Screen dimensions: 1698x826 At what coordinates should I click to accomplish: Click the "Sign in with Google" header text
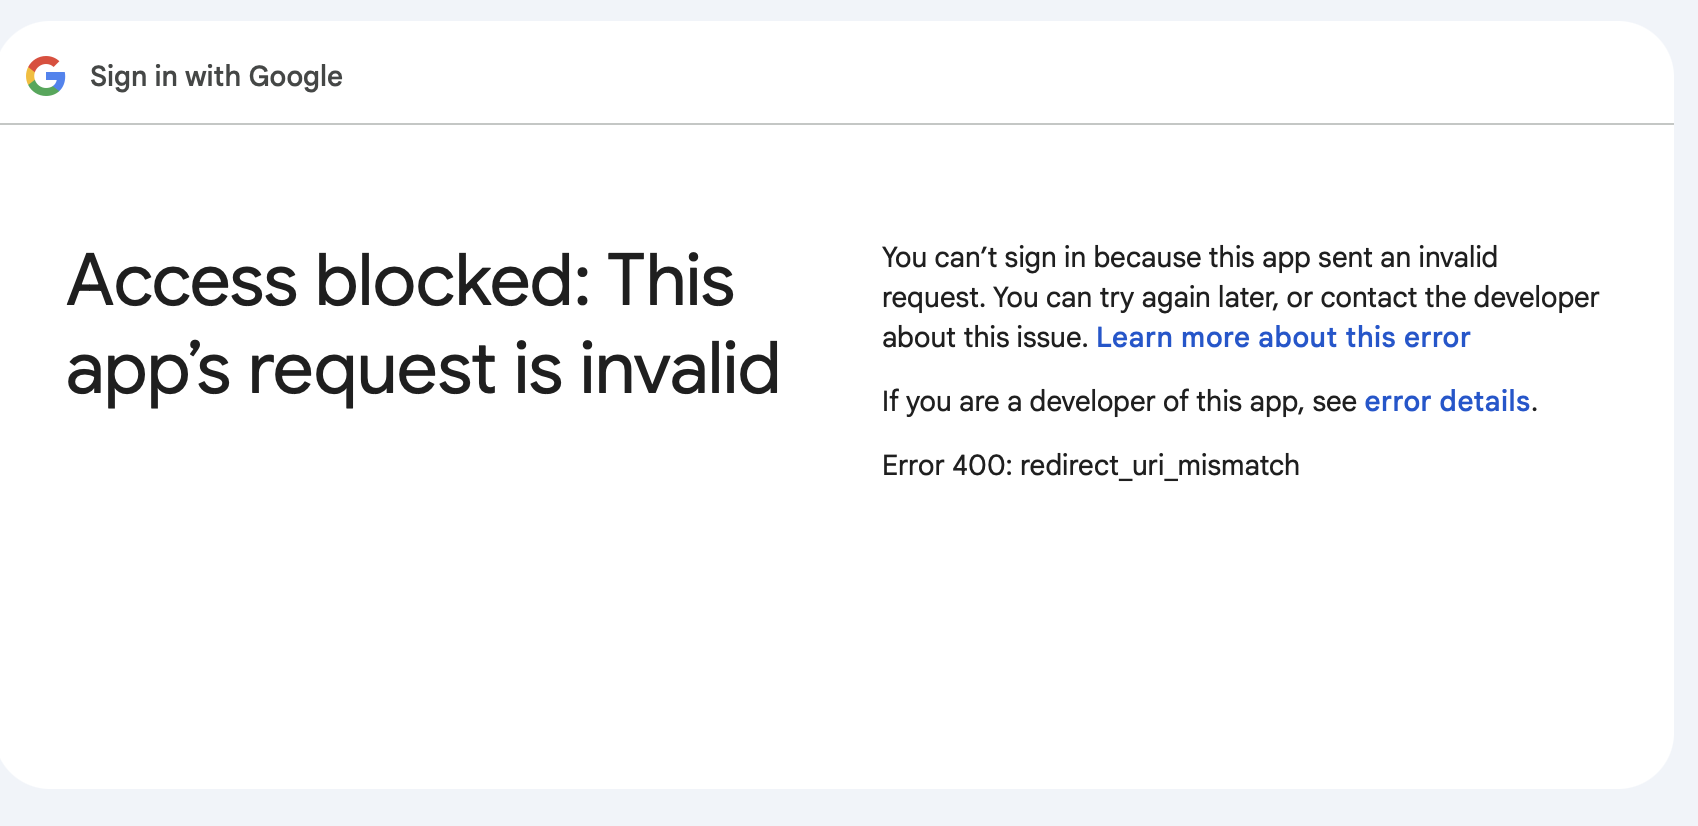(216, 76)
